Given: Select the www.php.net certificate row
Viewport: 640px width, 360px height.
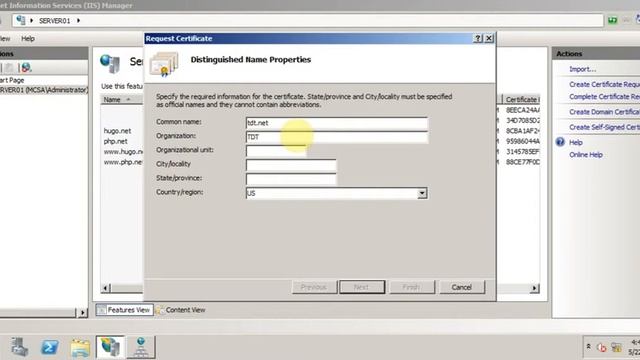Looking at the screenshot, I should [x=123, y=162].
